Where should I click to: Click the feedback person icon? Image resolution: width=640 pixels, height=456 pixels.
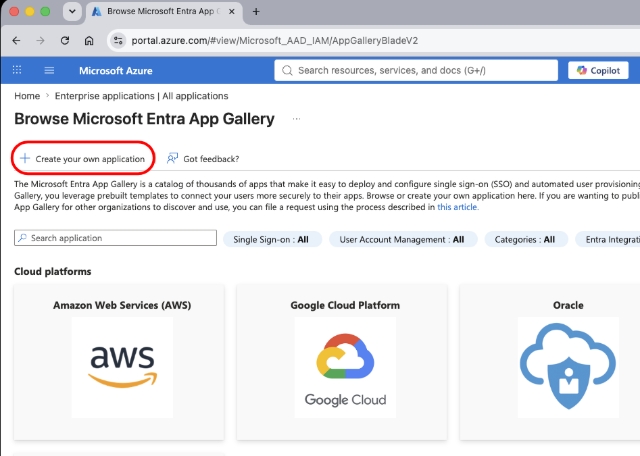(172, 158)
